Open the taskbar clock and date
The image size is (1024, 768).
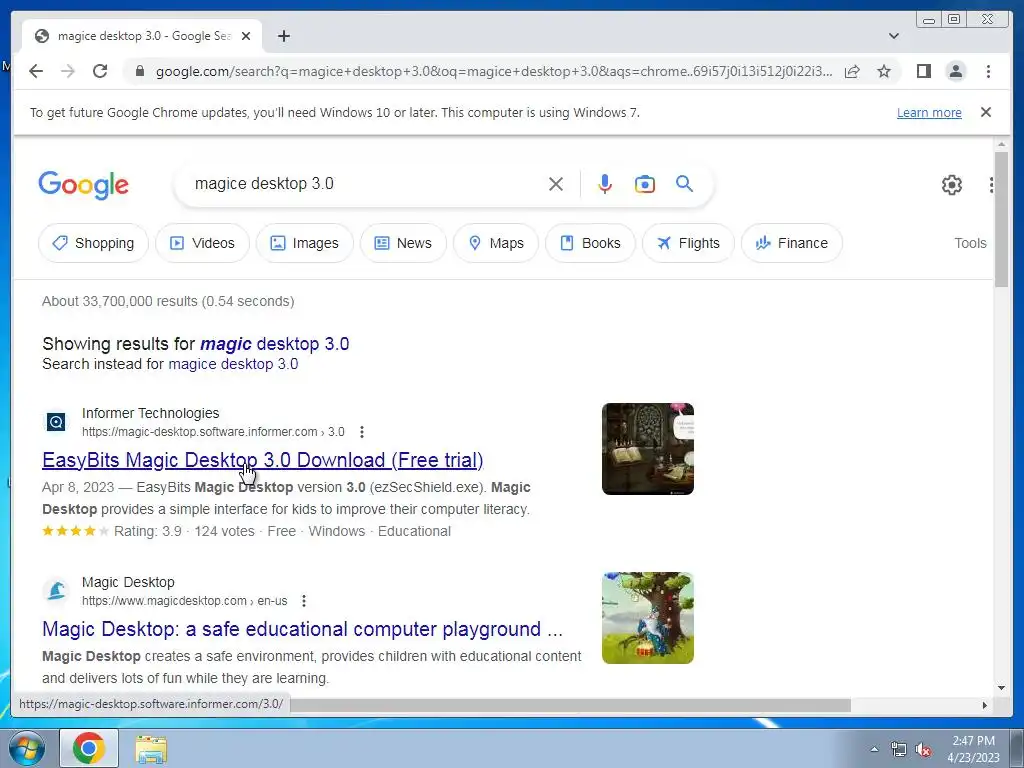click(x=973, y=749)
